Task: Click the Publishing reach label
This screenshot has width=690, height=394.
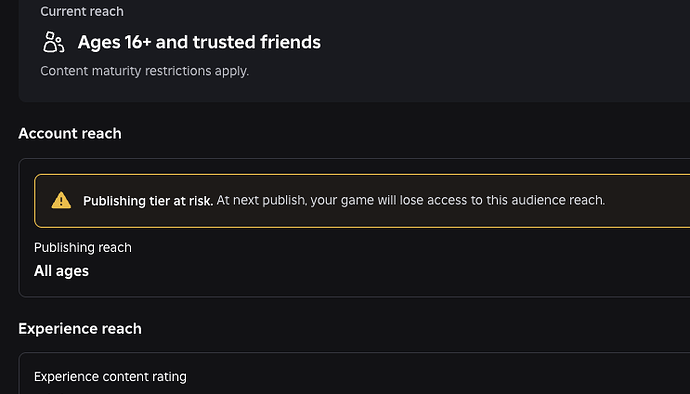Action: click(x=83, y=247)
